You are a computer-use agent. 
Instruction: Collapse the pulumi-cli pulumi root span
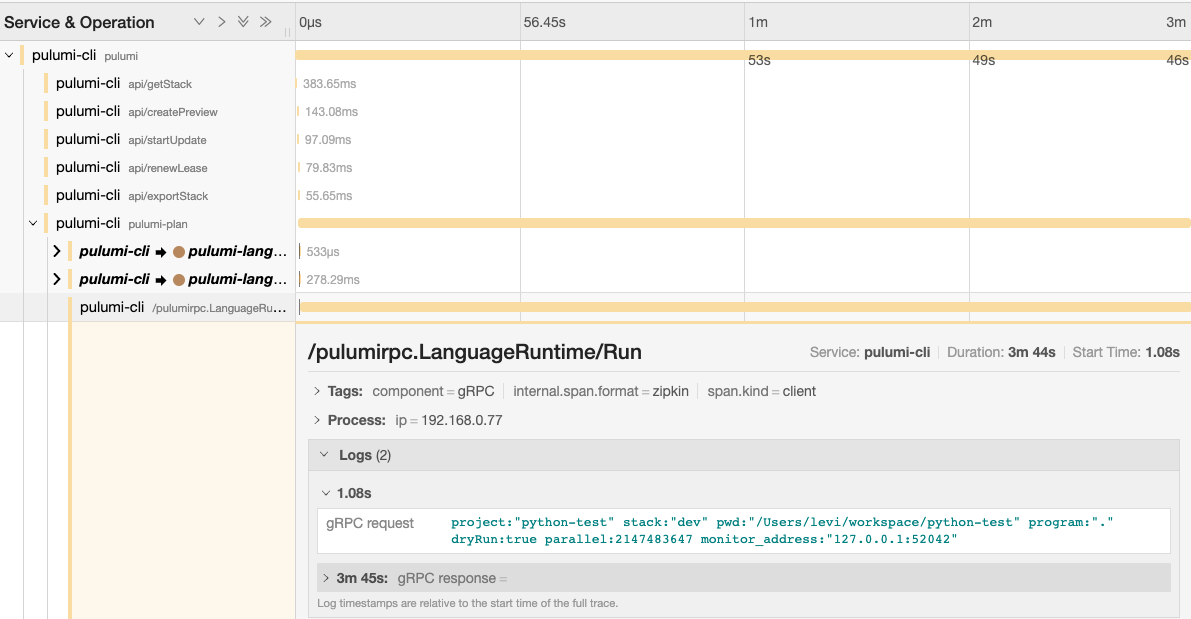8,55
